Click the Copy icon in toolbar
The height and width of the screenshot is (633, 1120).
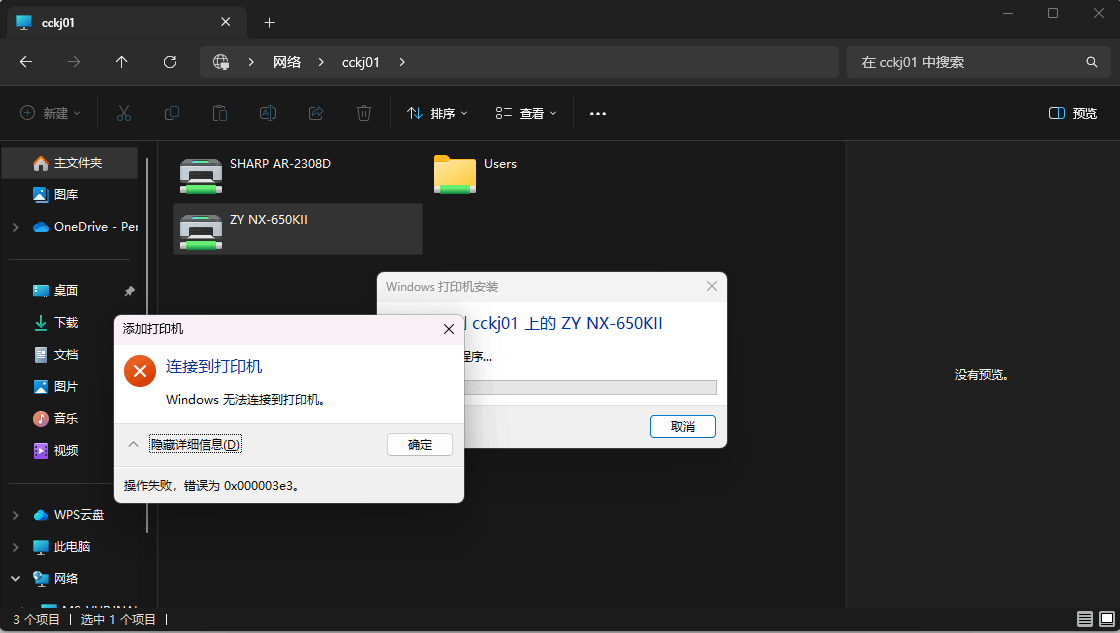point(171,113)
